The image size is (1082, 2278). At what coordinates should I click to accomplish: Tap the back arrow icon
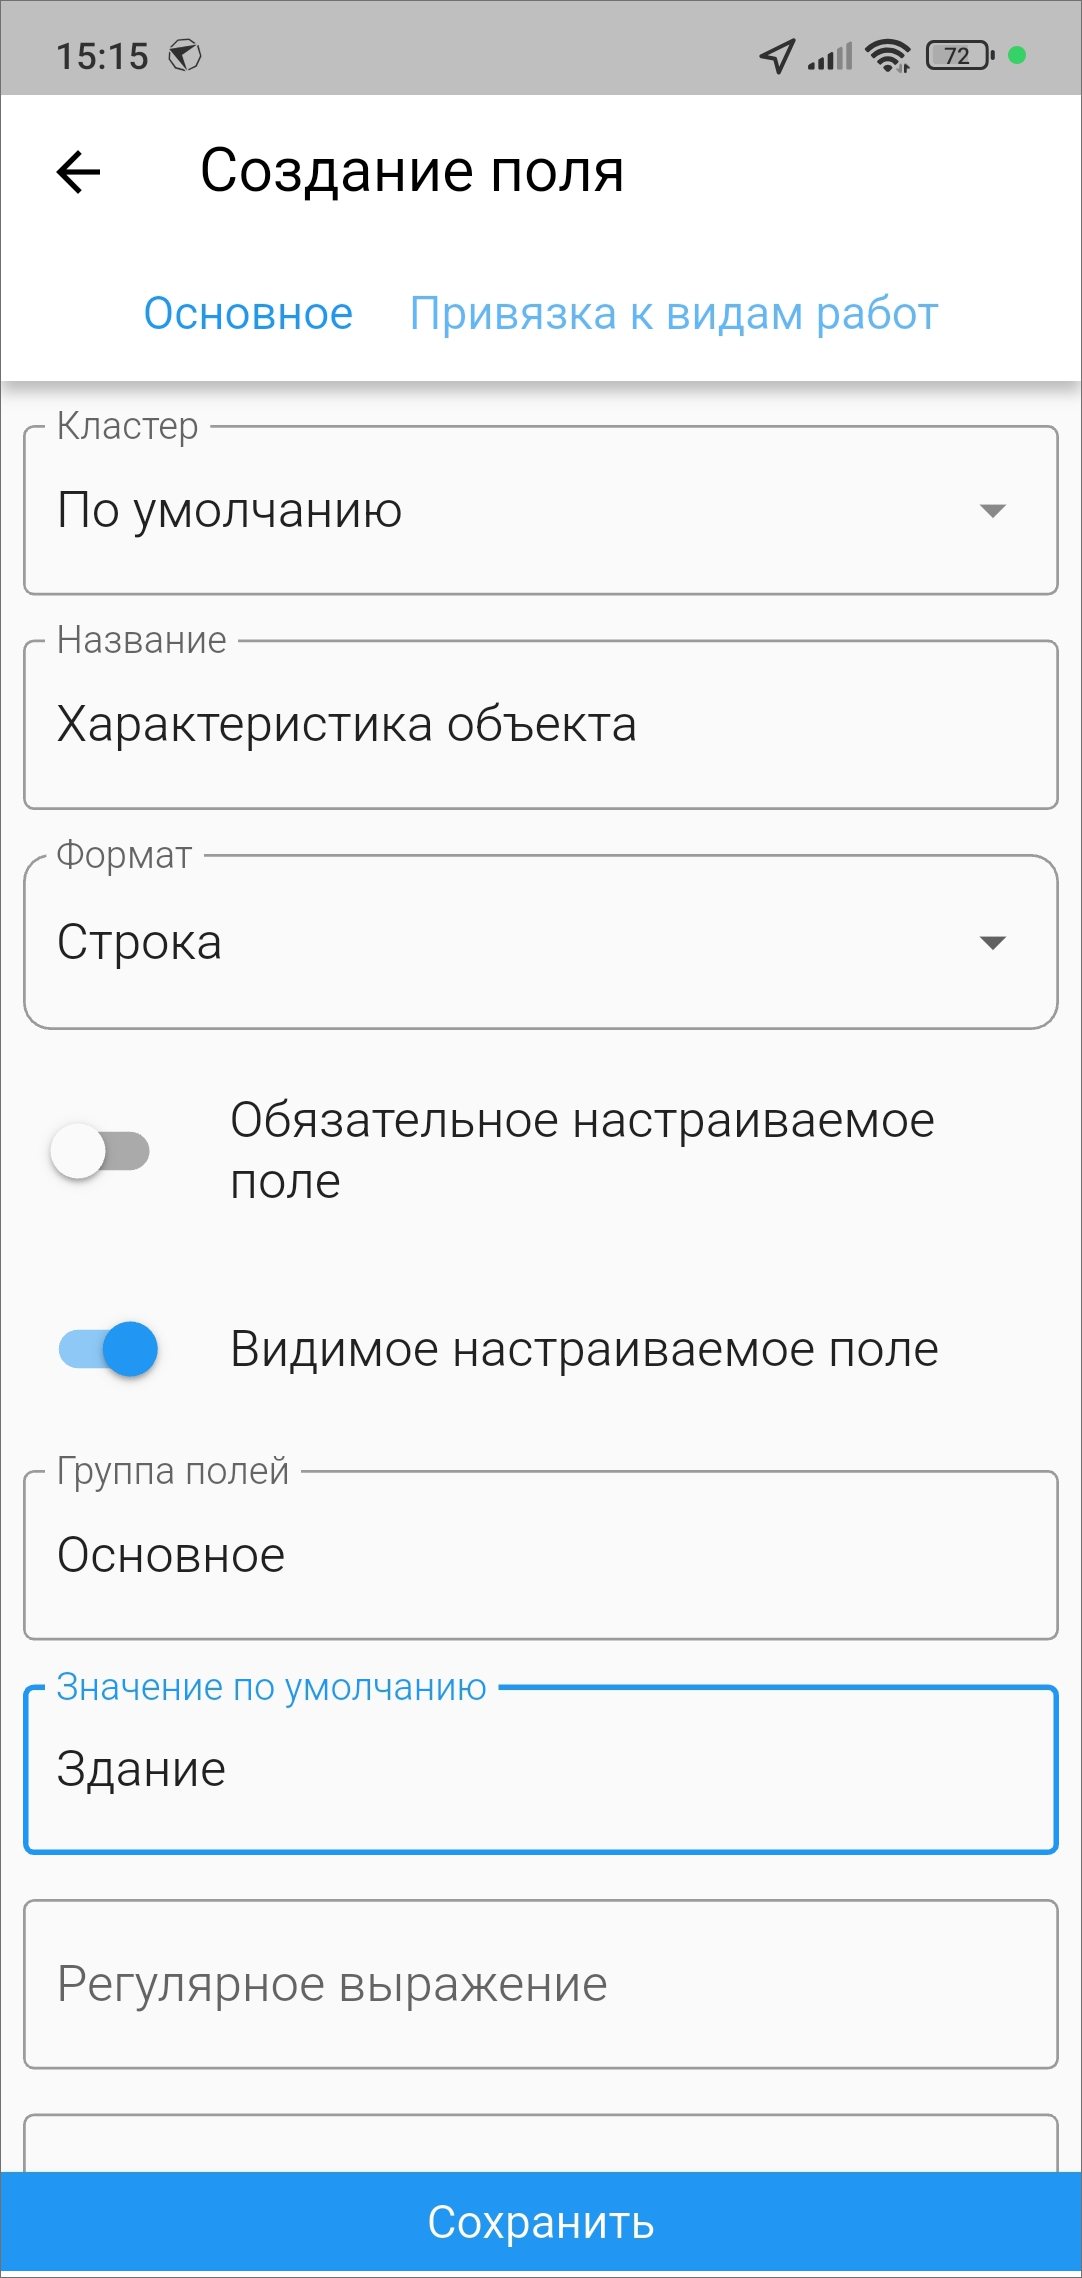coord(79,172)
